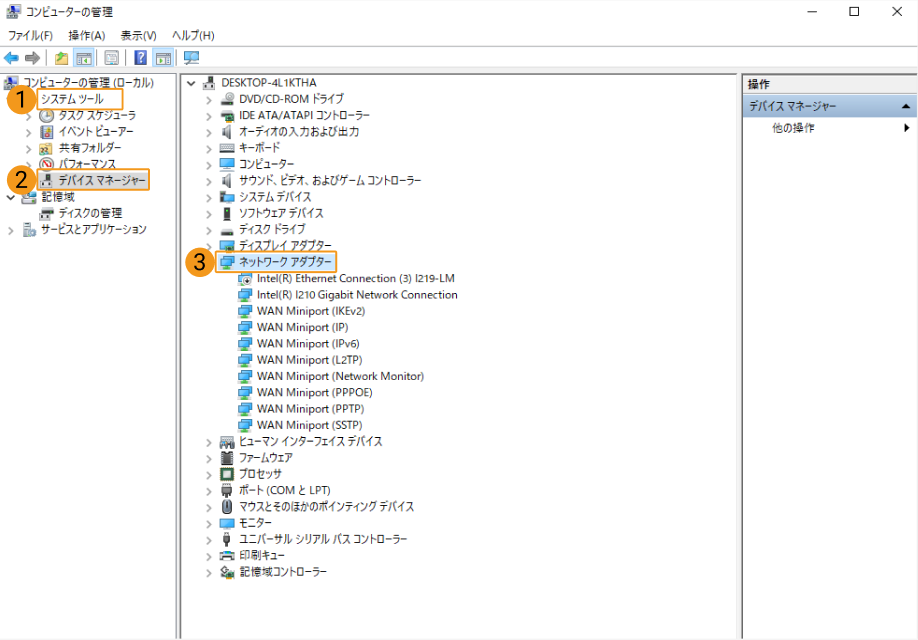This screenshot has width=918, height=640.
Task: Click the プロセッサ chip icon
Action: (x=227, y=474)
